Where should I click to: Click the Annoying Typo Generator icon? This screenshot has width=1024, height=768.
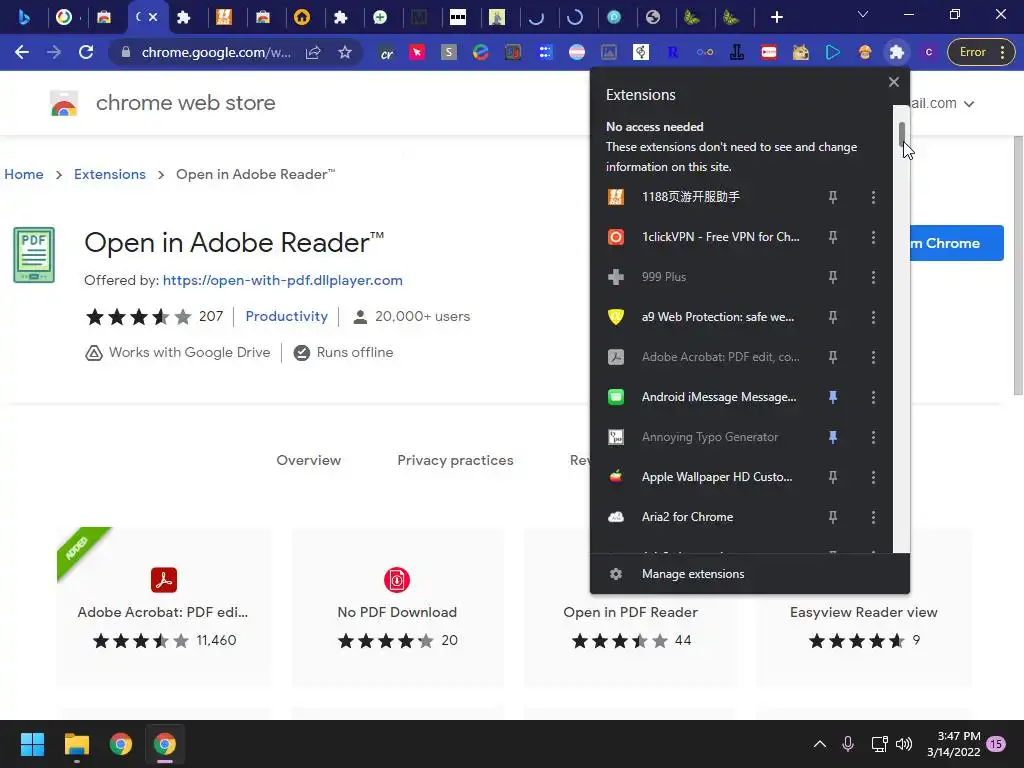[616, 437]
